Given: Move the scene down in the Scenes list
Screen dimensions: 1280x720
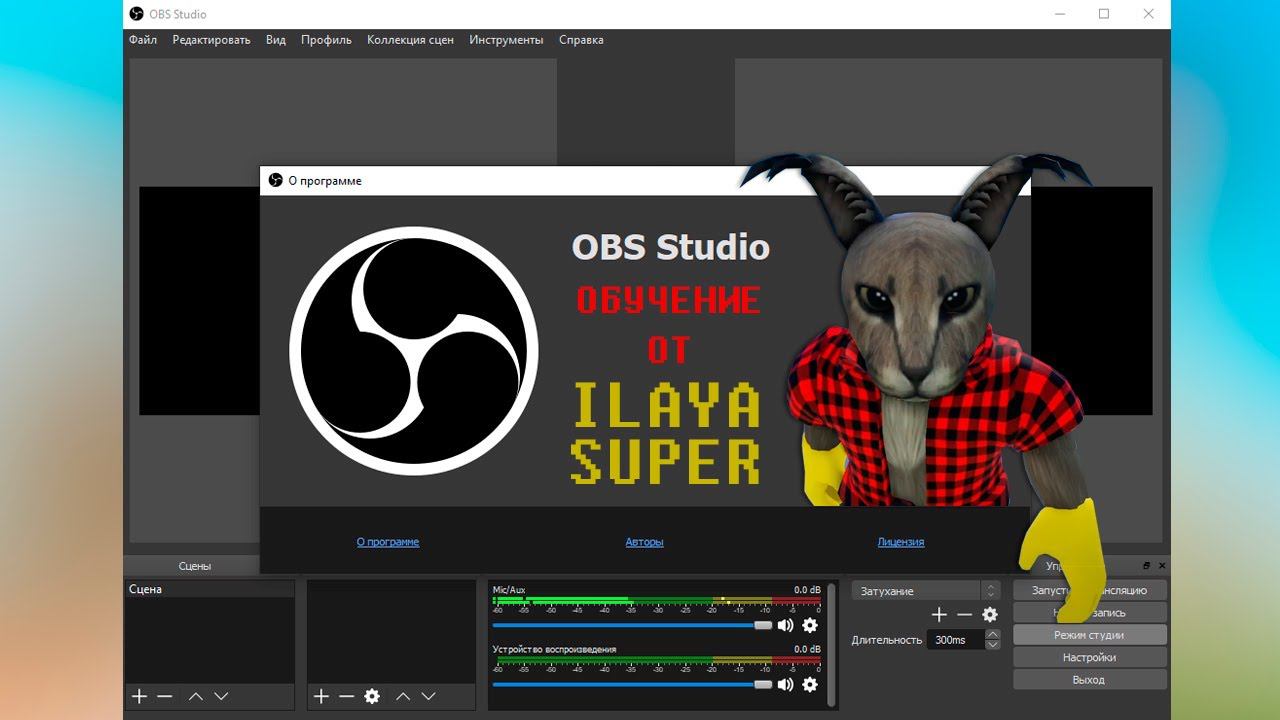Looking at the screenshot, I should pyautogui.click(x=222, y=696).
